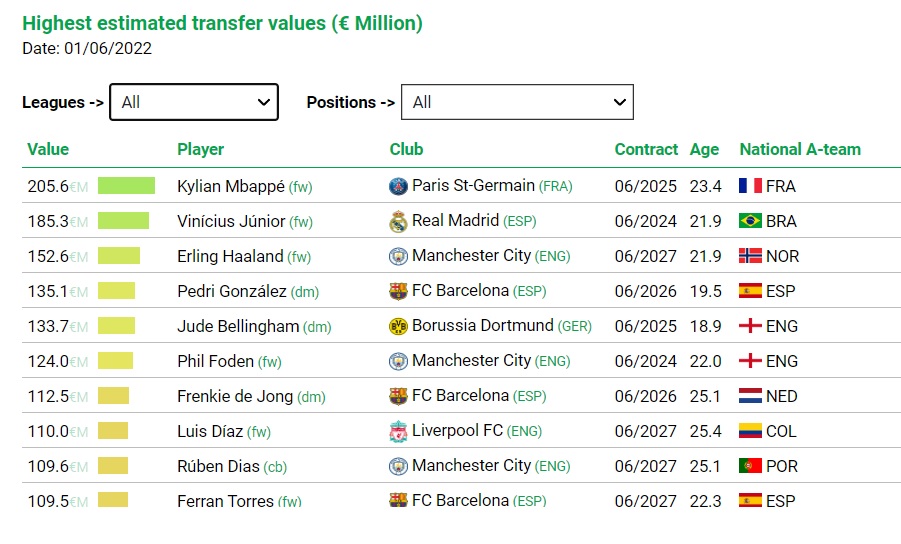Click the Leagues dropdown chevron arrow
The width and height of the screenshot is (901, 544).
264,102
